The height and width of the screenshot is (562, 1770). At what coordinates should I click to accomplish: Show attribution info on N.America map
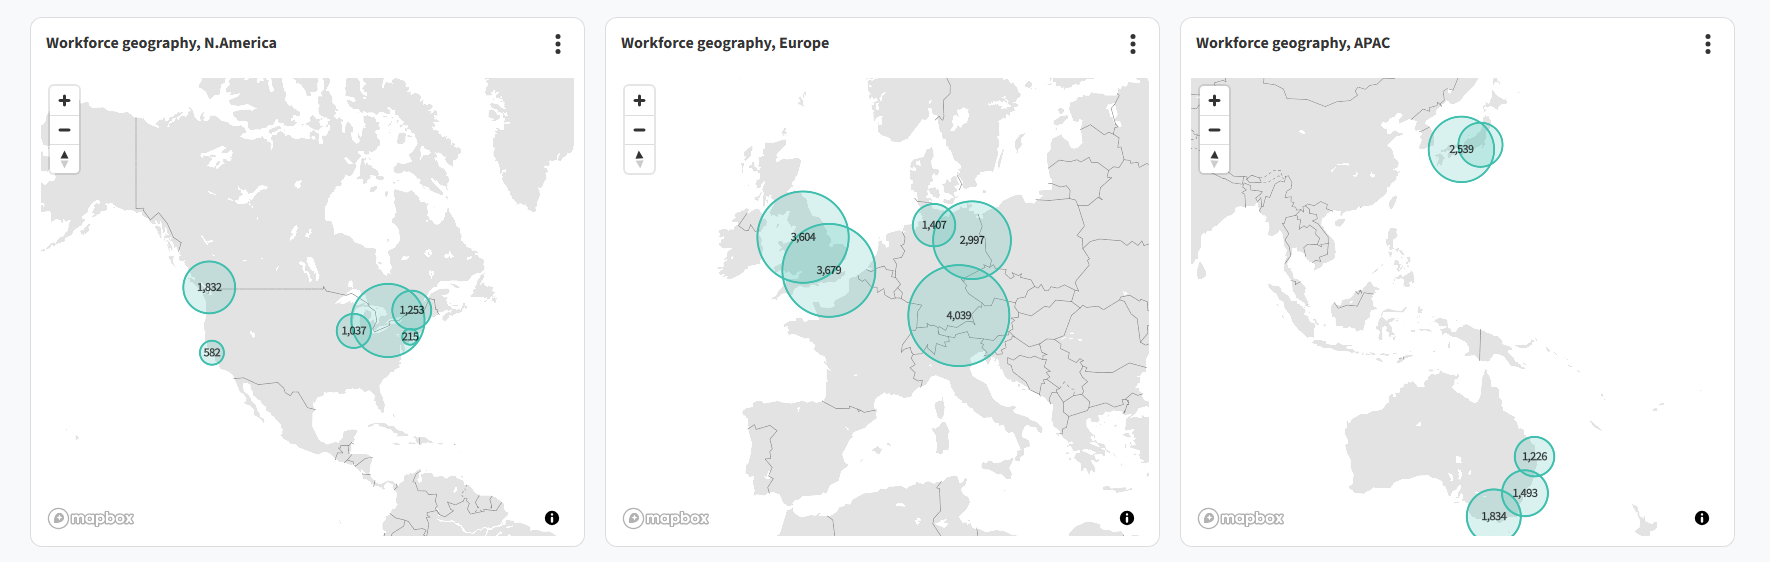[552, 518]
